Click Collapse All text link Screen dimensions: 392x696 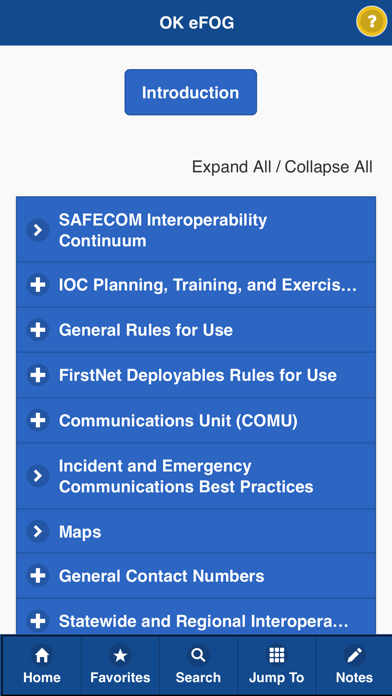329,167
